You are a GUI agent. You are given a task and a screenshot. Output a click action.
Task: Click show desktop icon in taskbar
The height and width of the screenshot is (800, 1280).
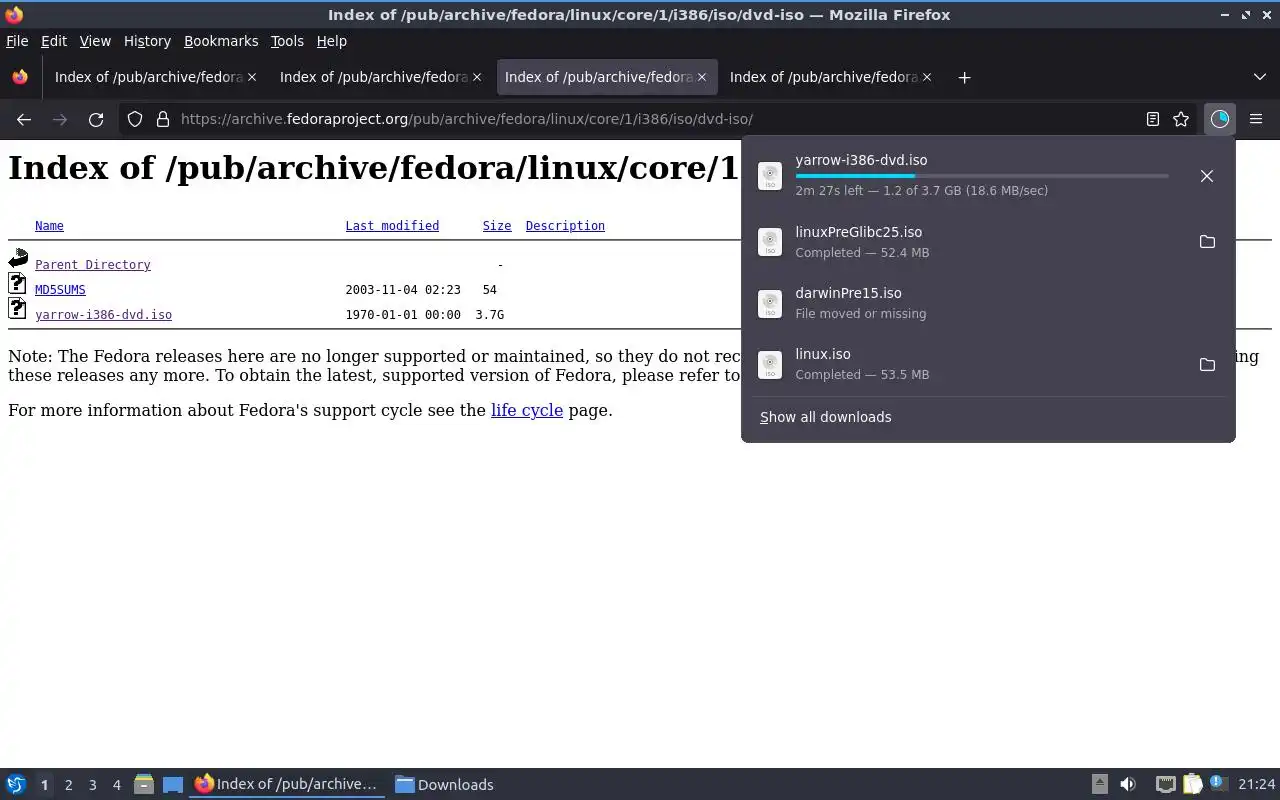(173, 785)
